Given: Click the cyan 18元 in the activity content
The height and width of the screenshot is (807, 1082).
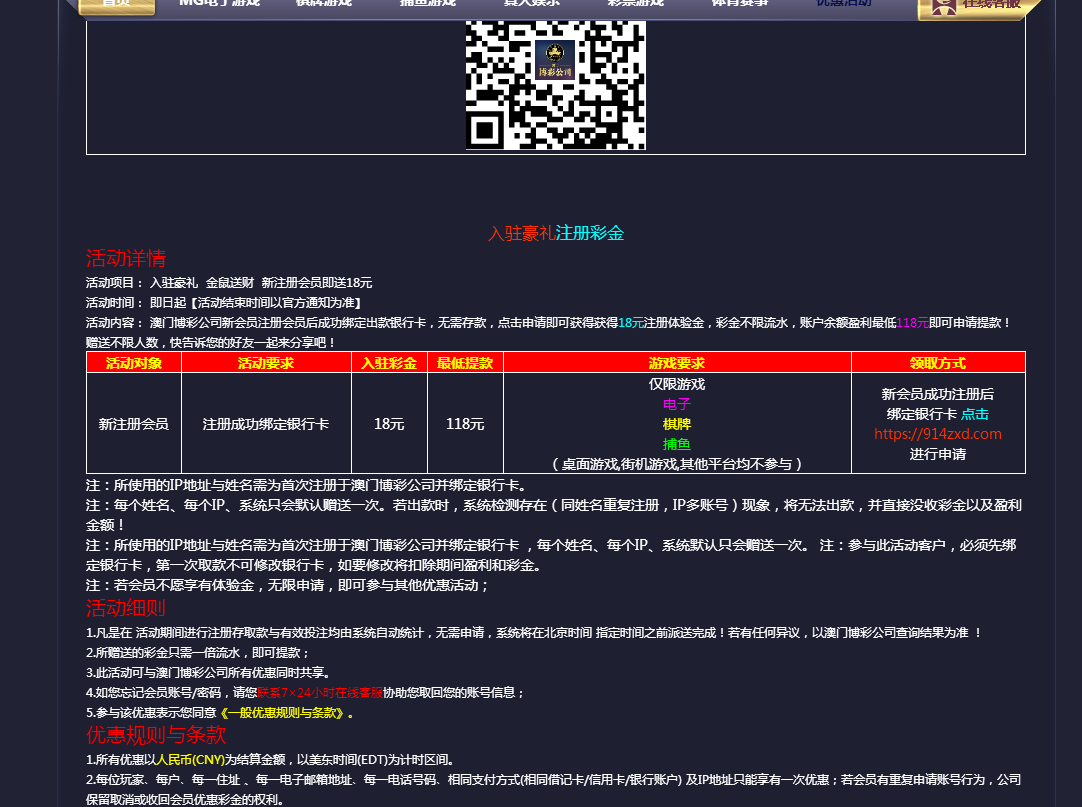Looking at the screenshot, I should (631, 322).
